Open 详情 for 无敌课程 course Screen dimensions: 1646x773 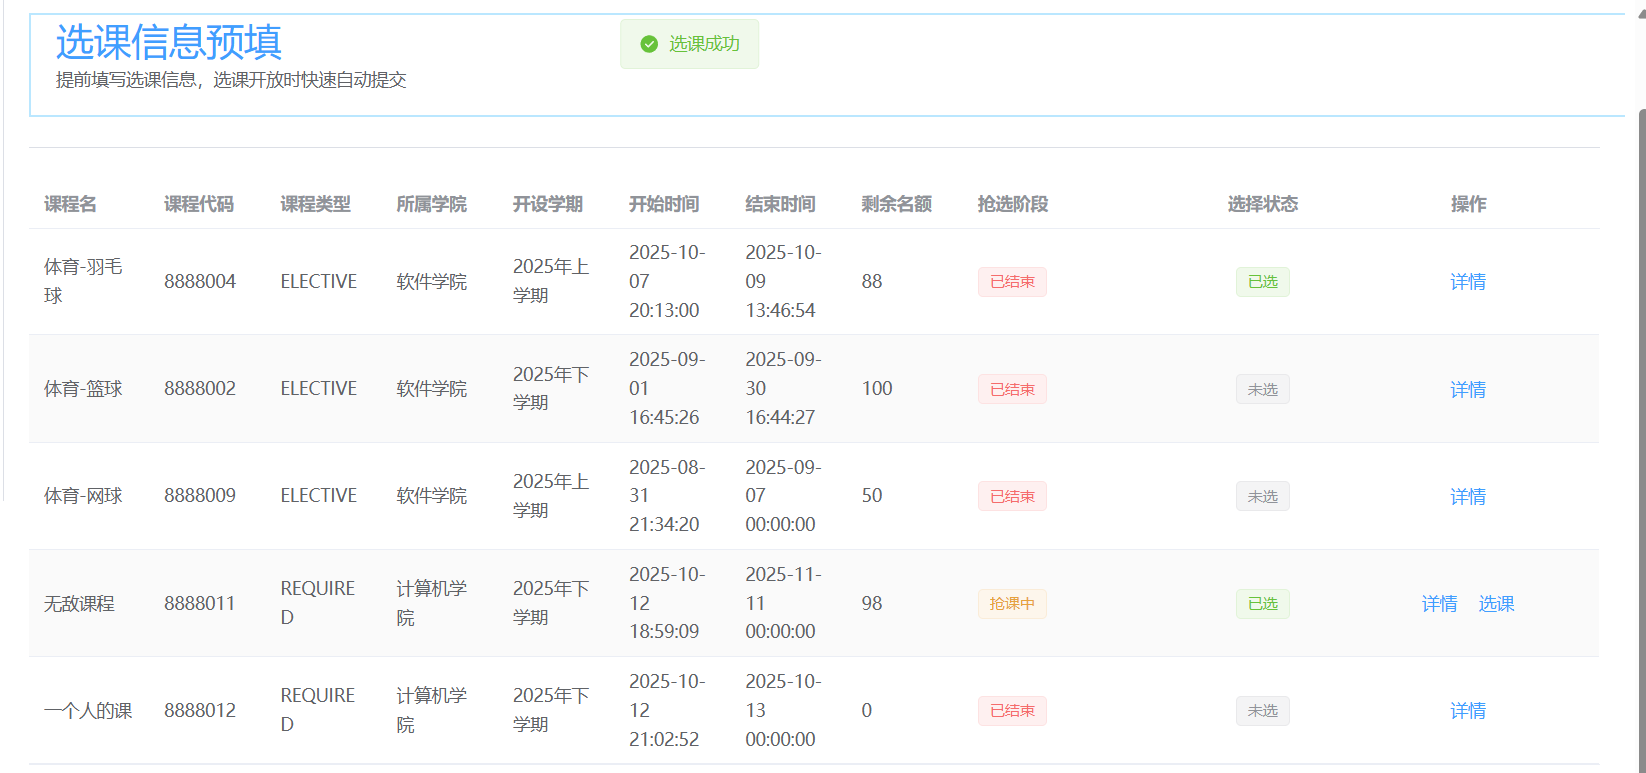[1439, 604]
